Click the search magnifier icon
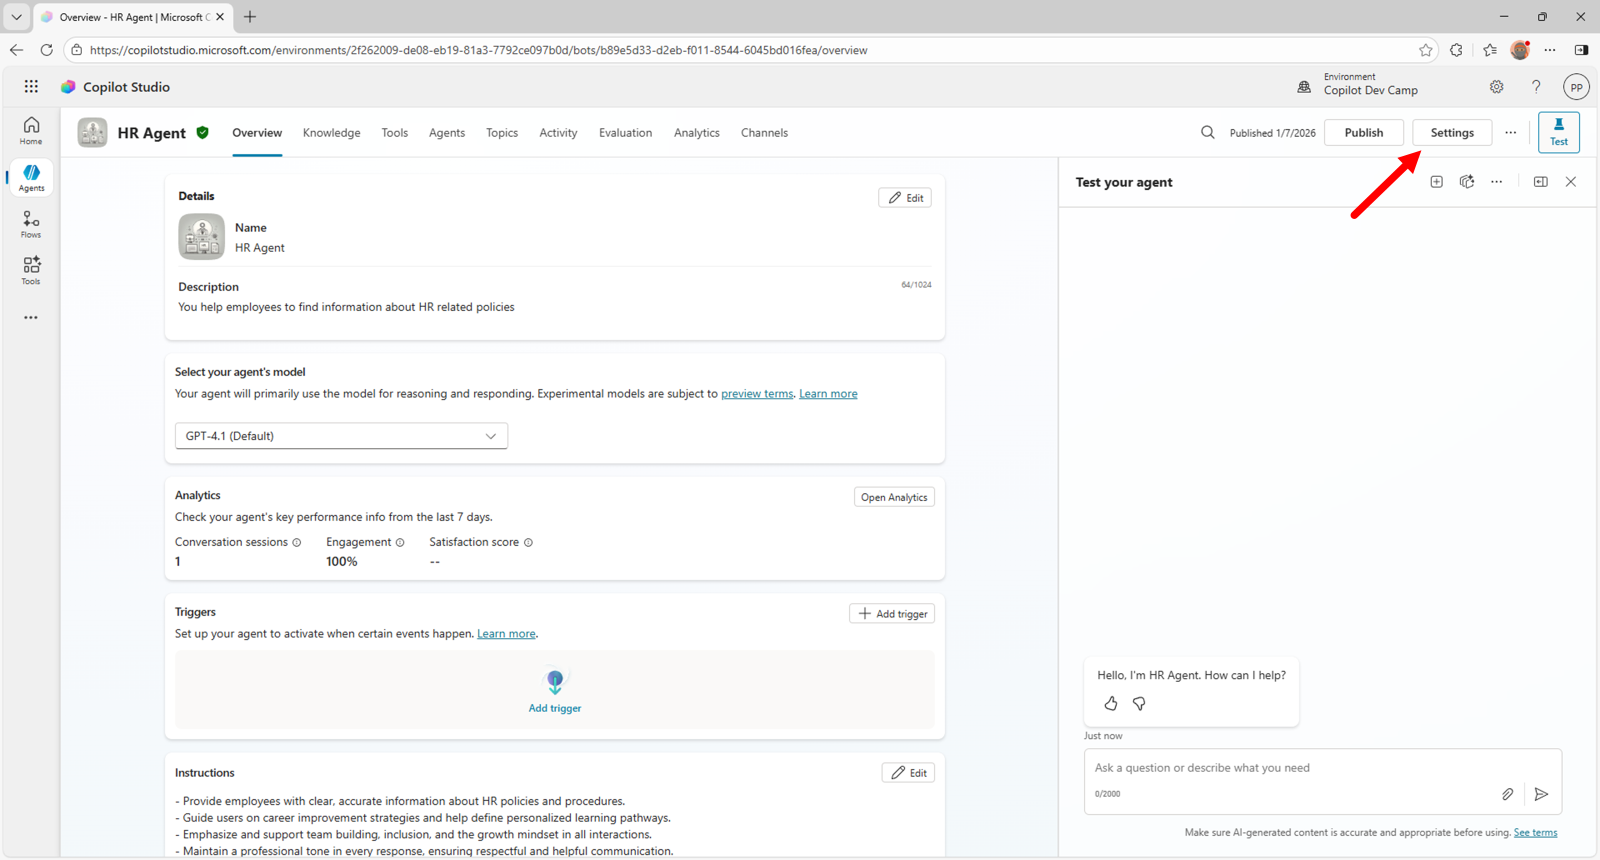This screenshot has height=860, width=1600. click(1208, 132)
